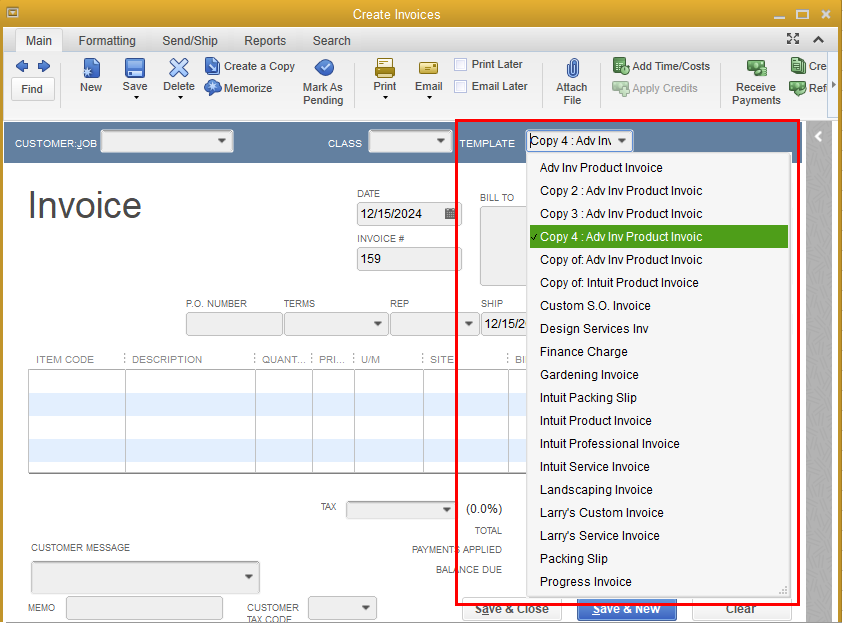Open the Reports tab
This screenshot has width=843, height=623.
pyautogui.click(x=265, y=41)
